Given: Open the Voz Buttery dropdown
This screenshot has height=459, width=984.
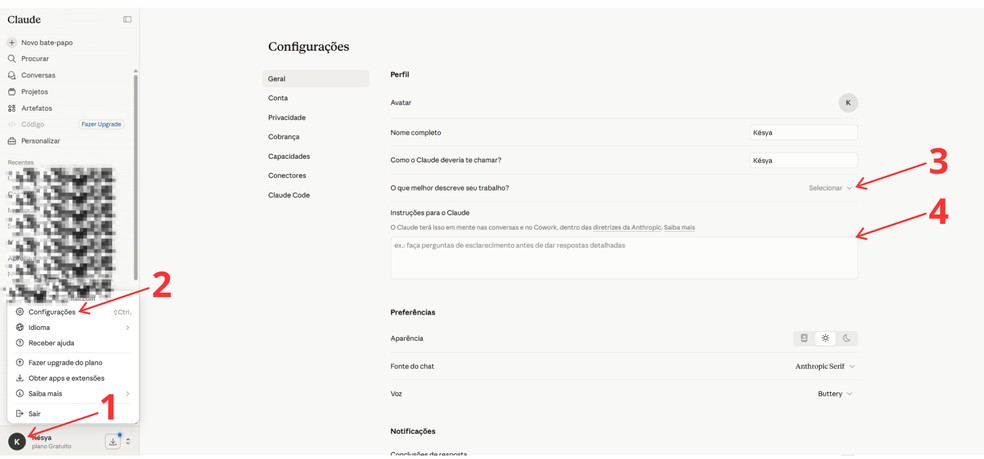Looking at the screenshot, I should (x=835, y=394).
